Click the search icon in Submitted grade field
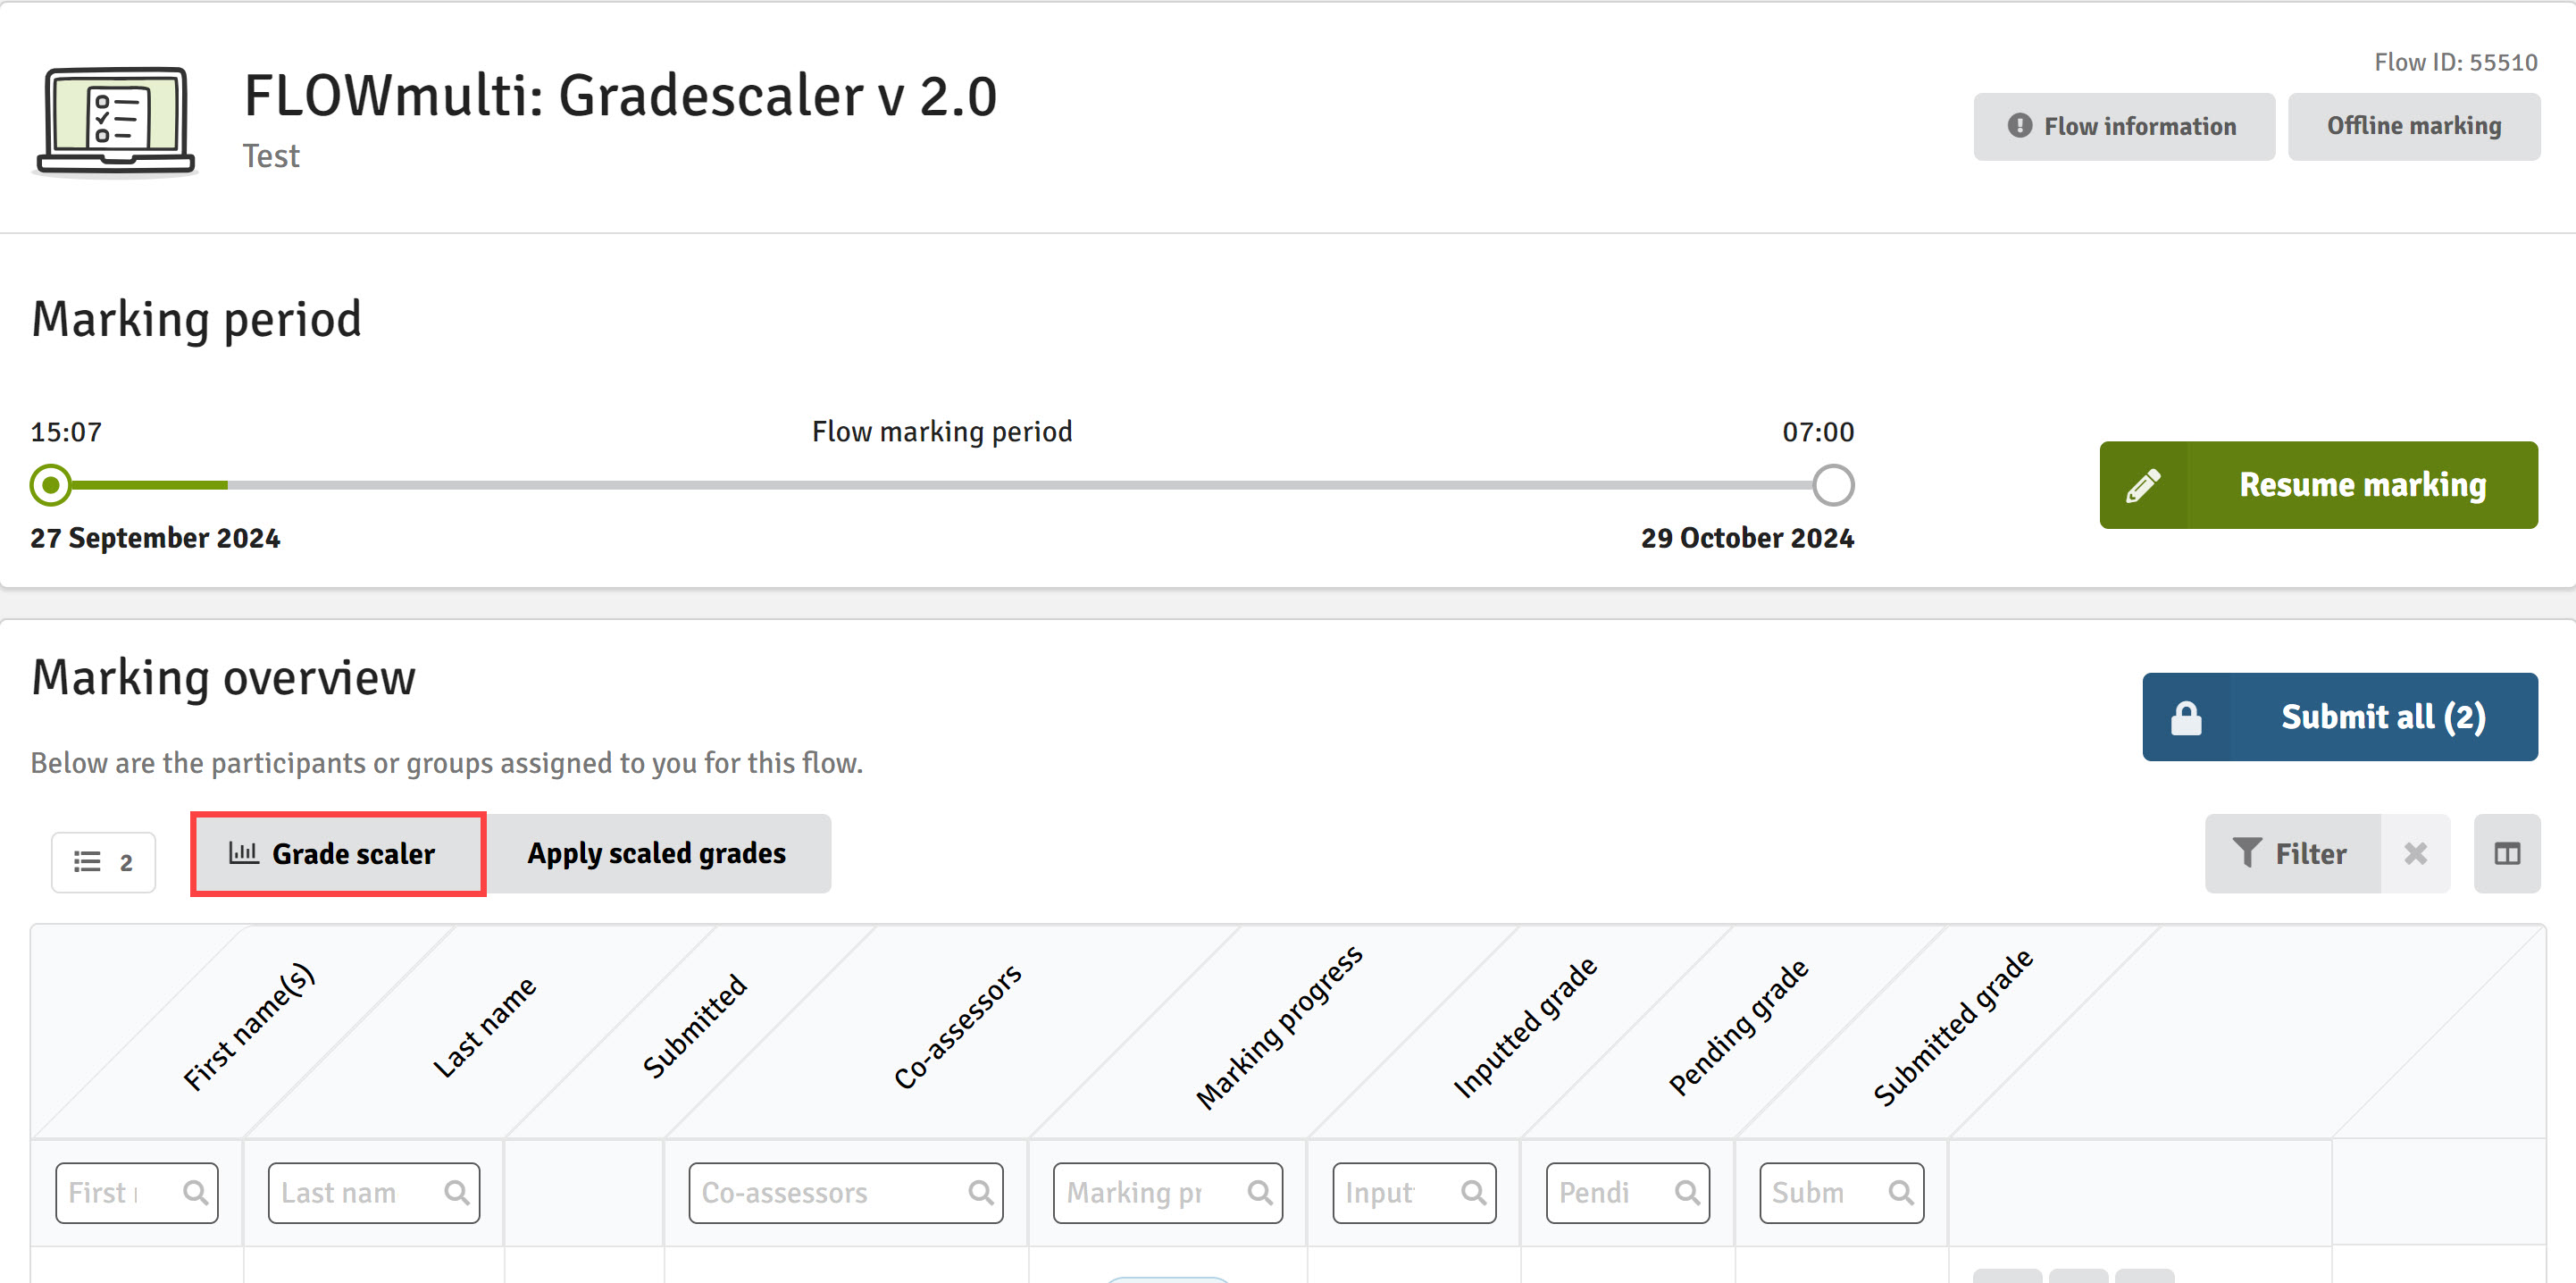The image size is (2576, 1283). pos(1900,1192)
